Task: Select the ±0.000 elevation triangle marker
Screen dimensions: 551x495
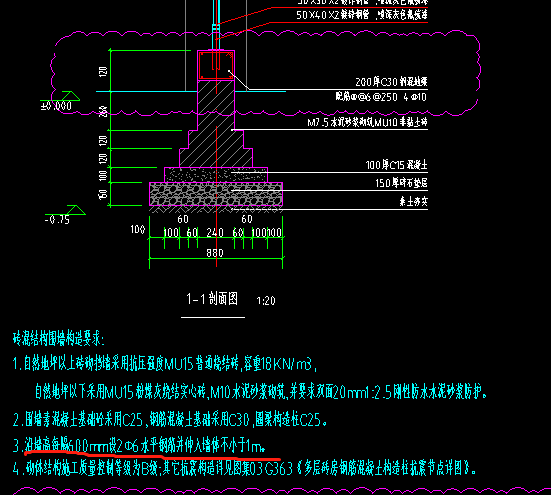Action: [x=71, y=96]
